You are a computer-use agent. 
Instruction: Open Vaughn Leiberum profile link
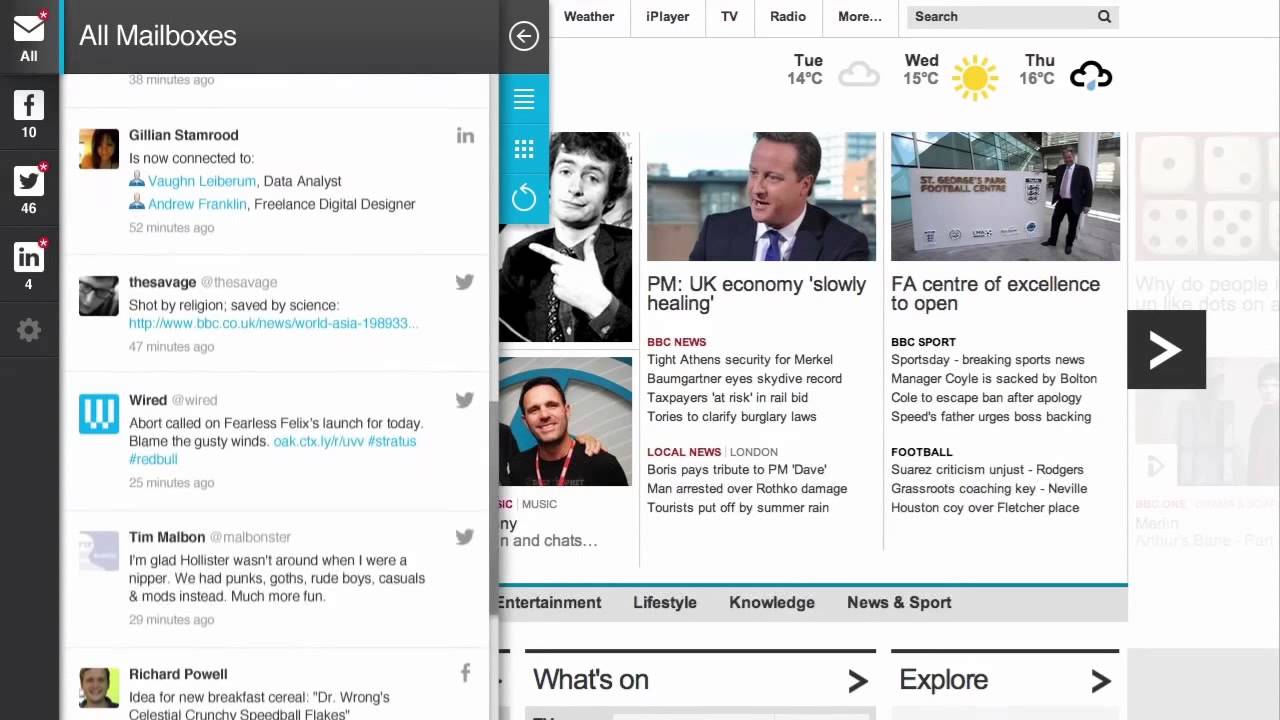pyautogui.click(x=202, y=181)
